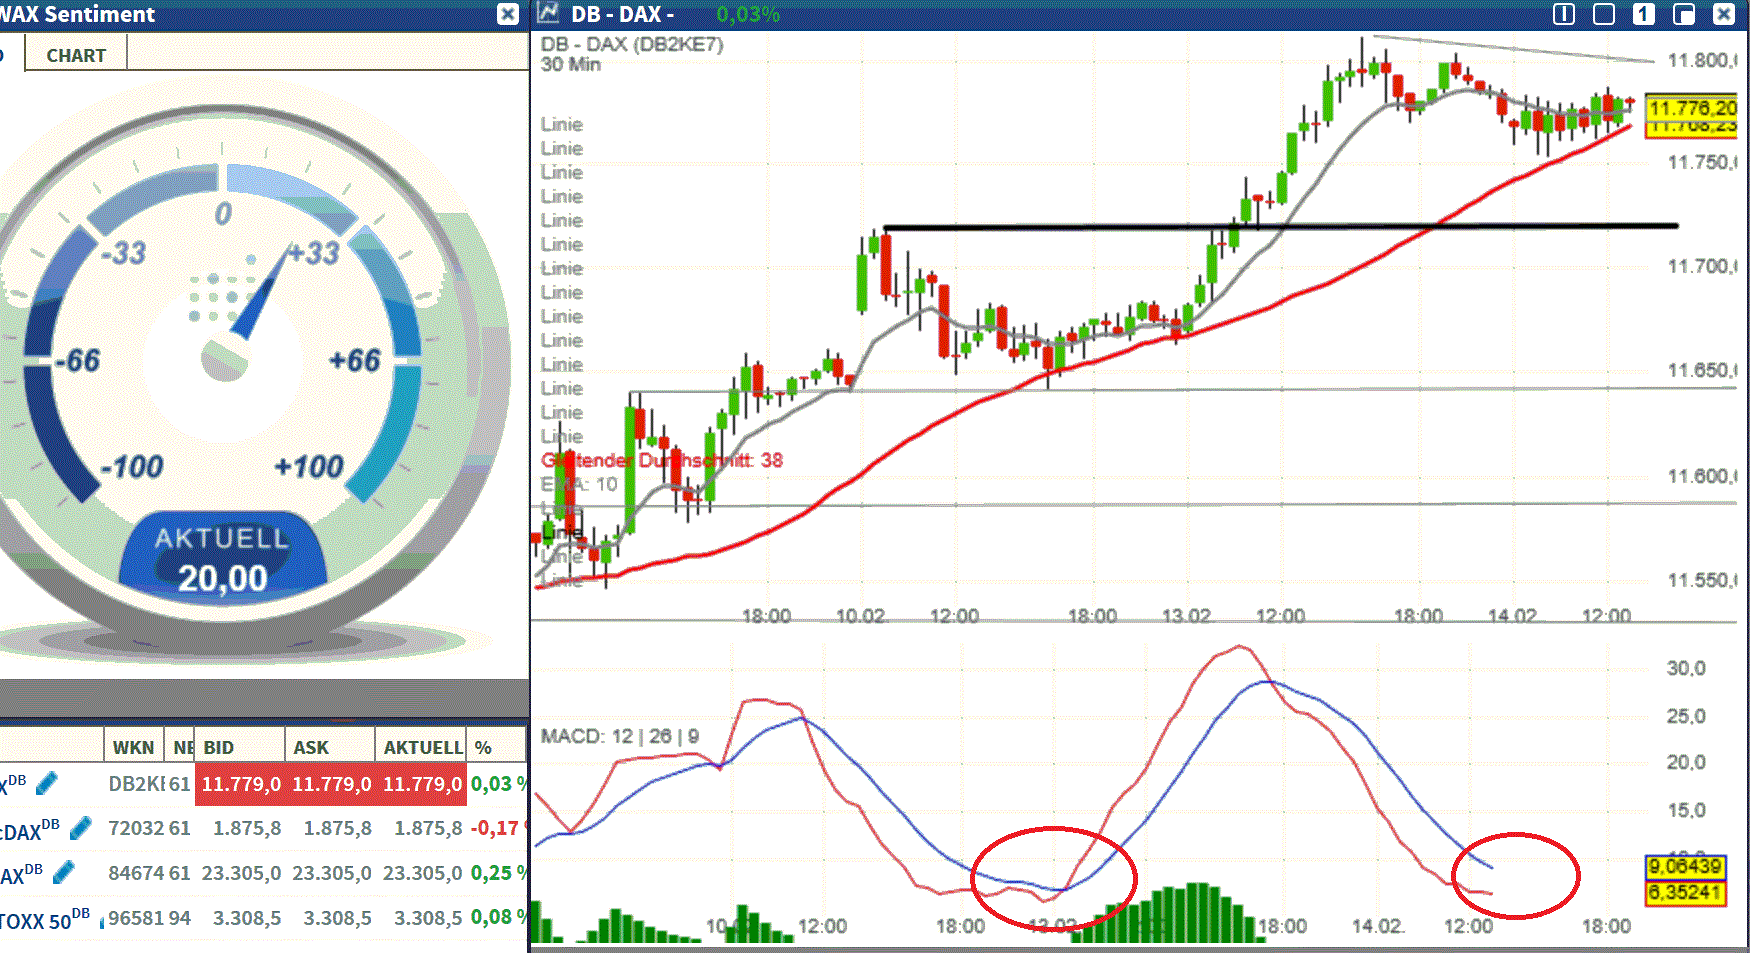The width and height of the screenshot is (1750, 957).
Task: Switch to the CHART tab
Action: point(74,55)
